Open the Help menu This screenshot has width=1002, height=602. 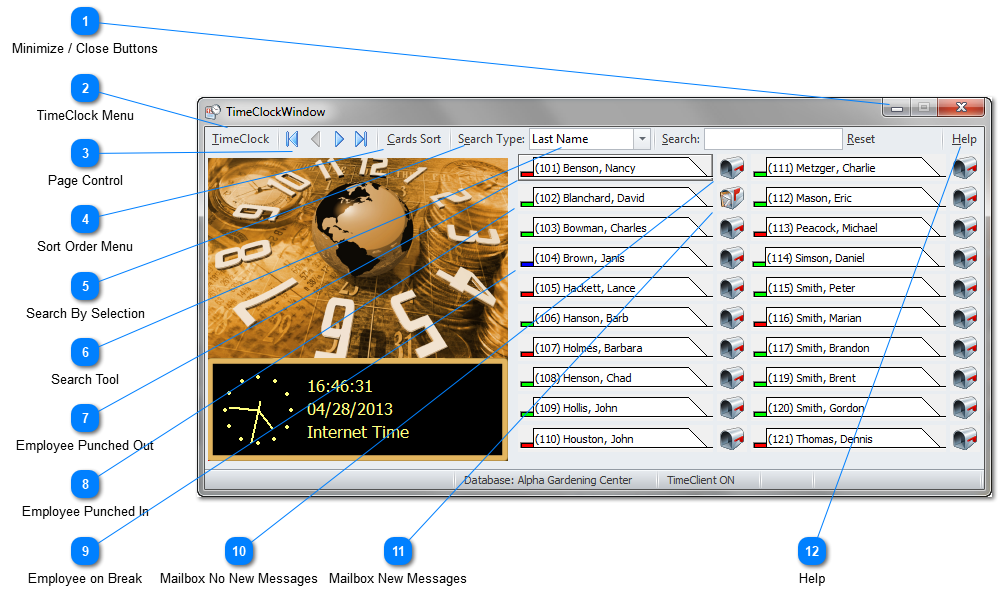pos(963,139)
